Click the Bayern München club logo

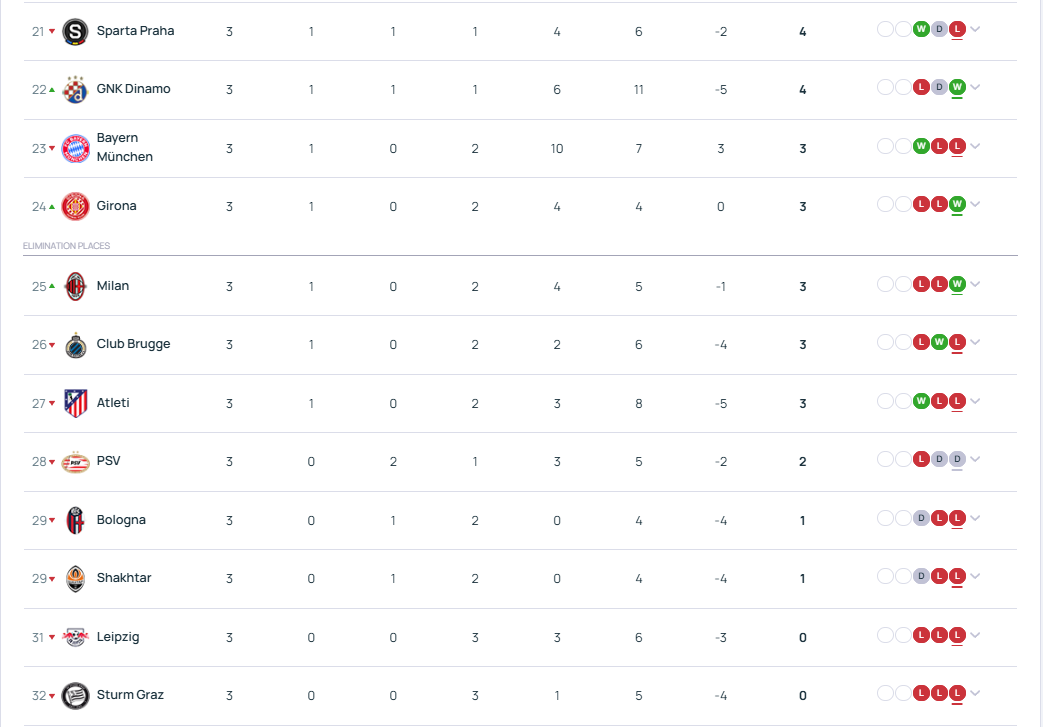75,148
